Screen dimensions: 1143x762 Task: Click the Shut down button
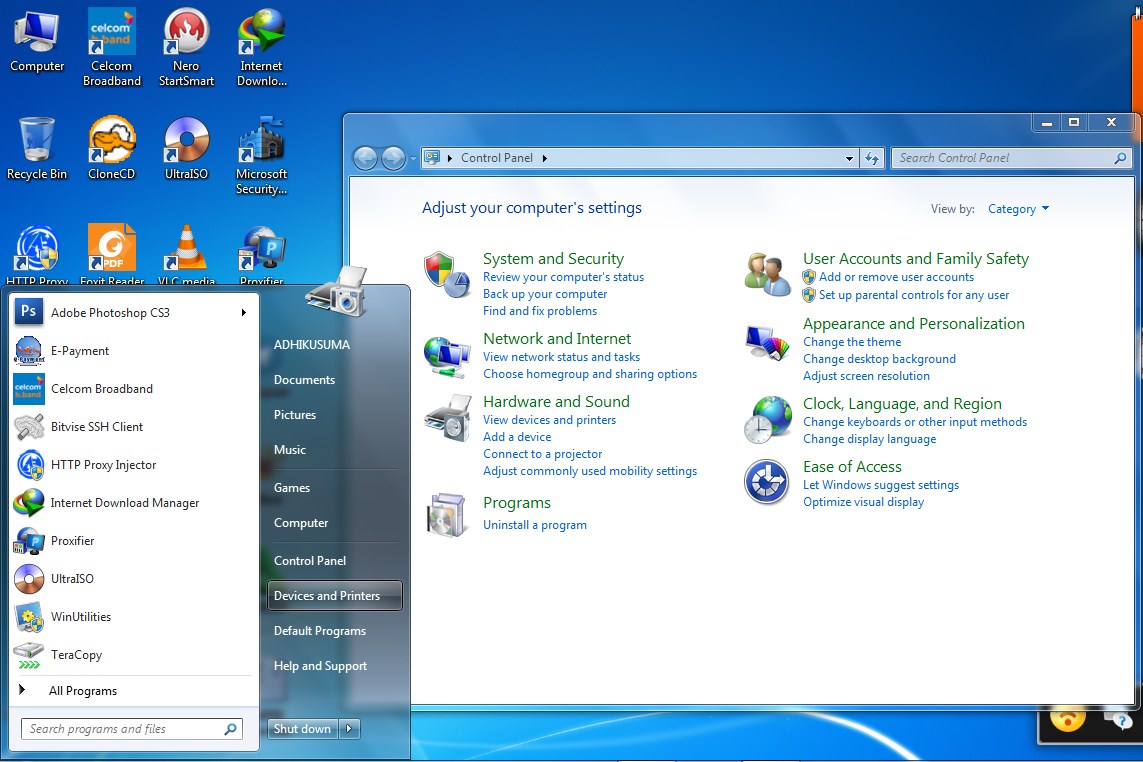click(303, 728)
